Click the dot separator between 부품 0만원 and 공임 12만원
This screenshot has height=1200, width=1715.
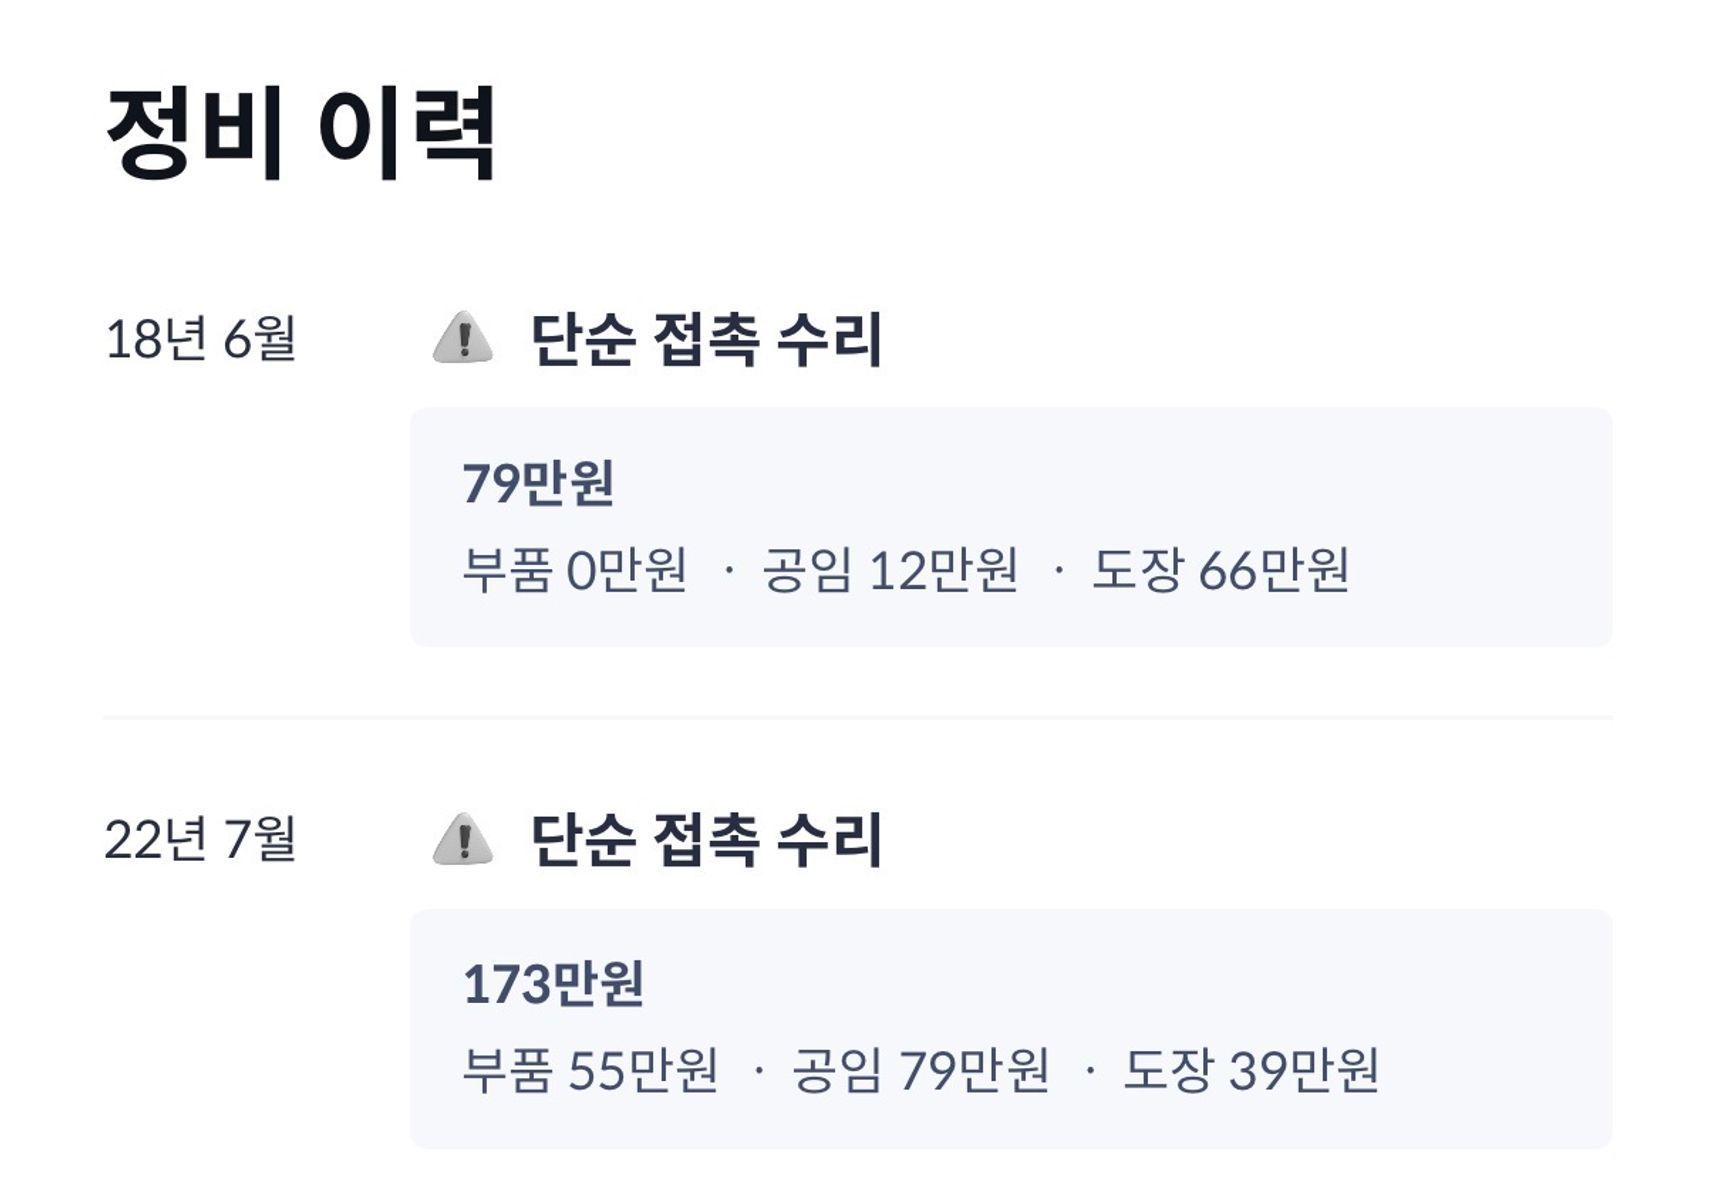(729, 571)
